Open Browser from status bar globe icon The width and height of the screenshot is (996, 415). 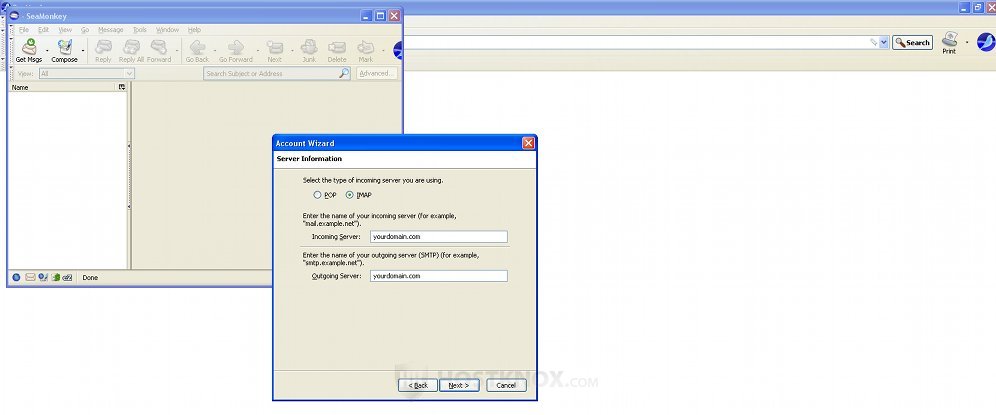point(17,277)
